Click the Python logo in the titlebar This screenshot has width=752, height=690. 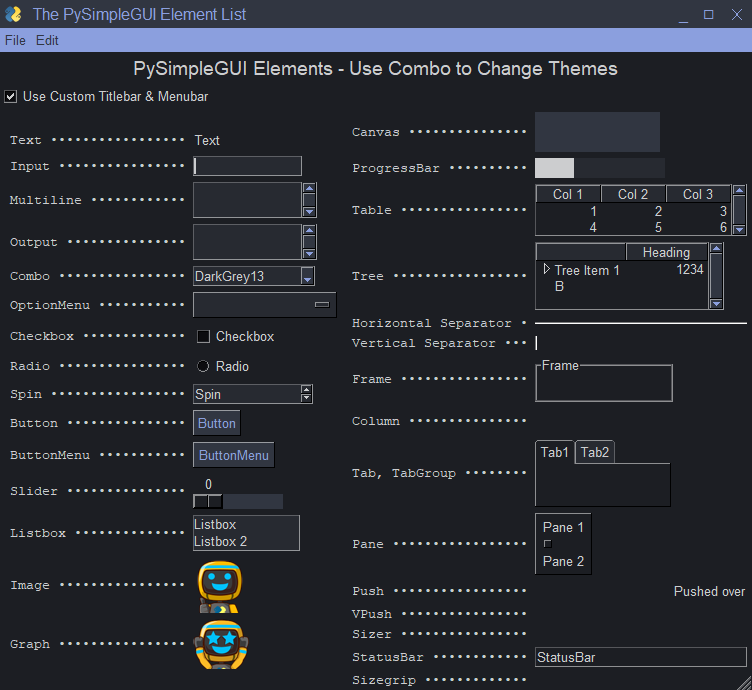(x=14, y=14)
